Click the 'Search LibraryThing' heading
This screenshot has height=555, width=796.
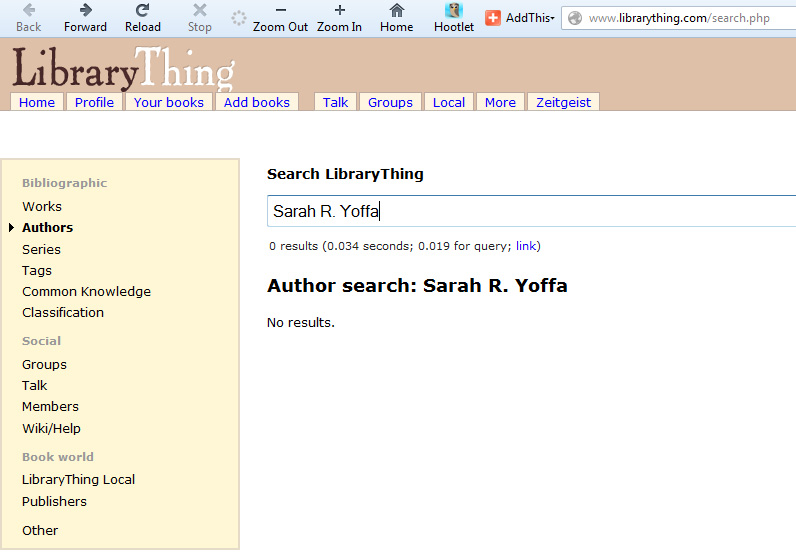(x=345, y=174)
